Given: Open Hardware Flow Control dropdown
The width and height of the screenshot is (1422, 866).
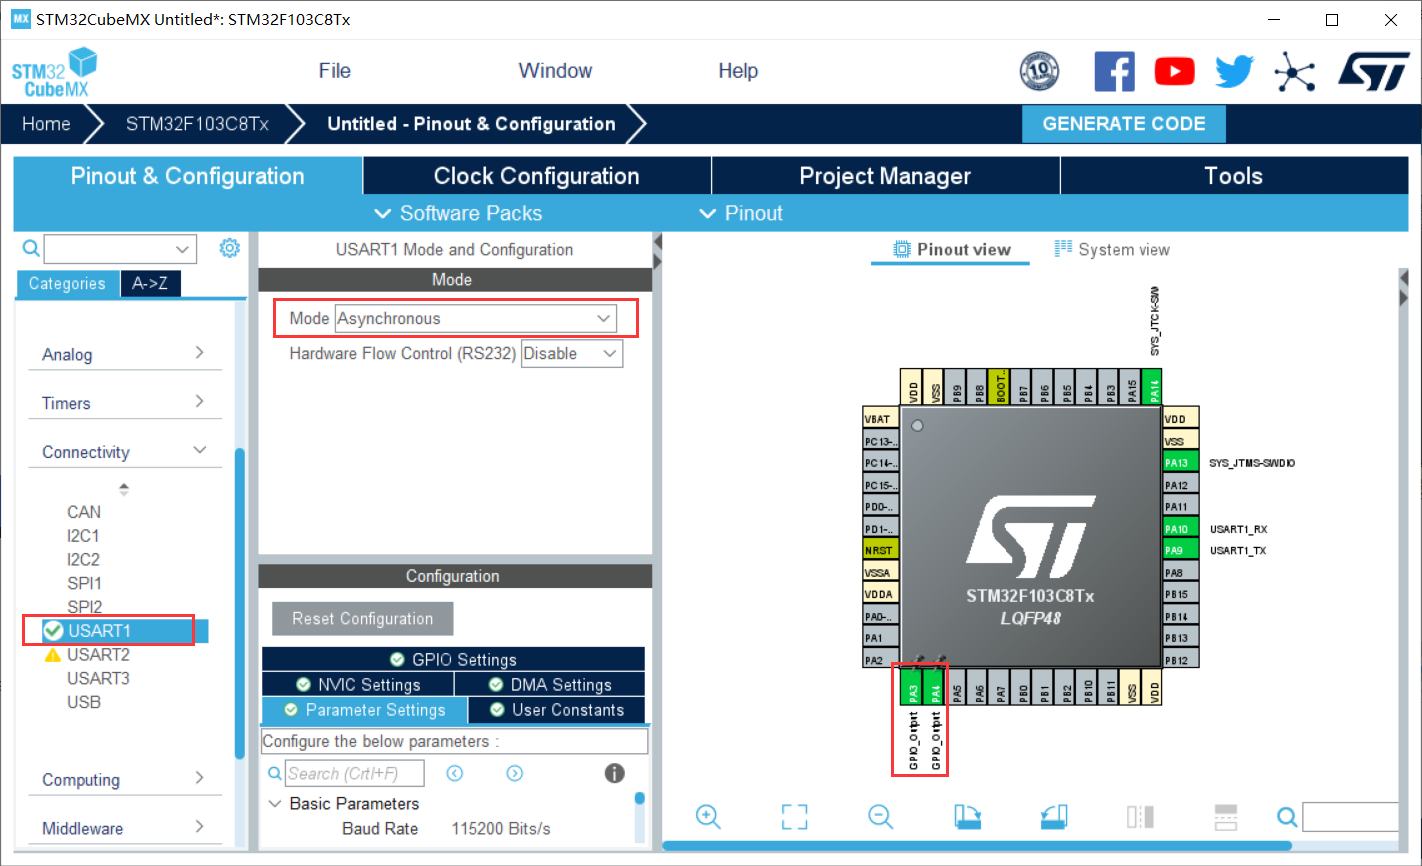Looking at the screenshot, I should [x=572, y=354].
